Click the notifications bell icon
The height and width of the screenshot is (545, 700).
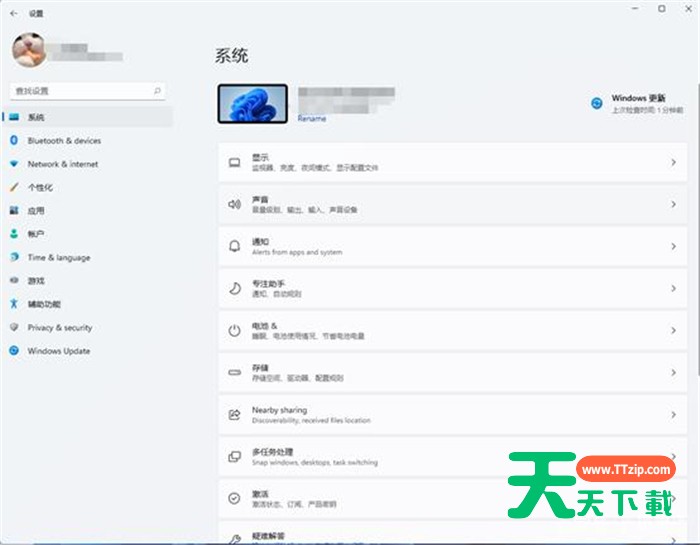coord(234,246)
